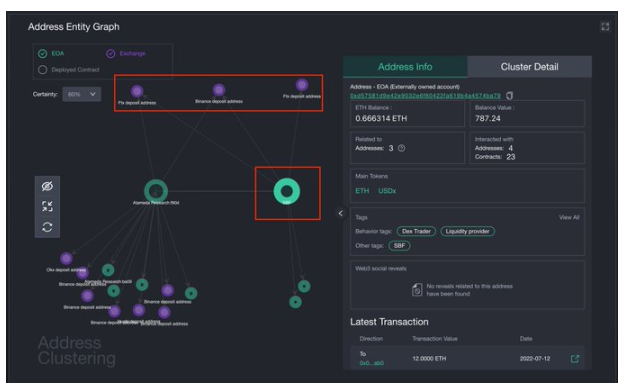Open the Certainty 60% dropdown
This screenshot has height=387, width=621.
[82, 94]
